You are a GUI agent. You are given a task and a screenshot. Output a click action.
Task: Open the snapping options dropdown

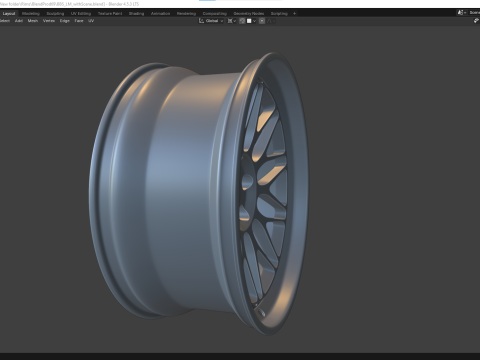point(251,21)
